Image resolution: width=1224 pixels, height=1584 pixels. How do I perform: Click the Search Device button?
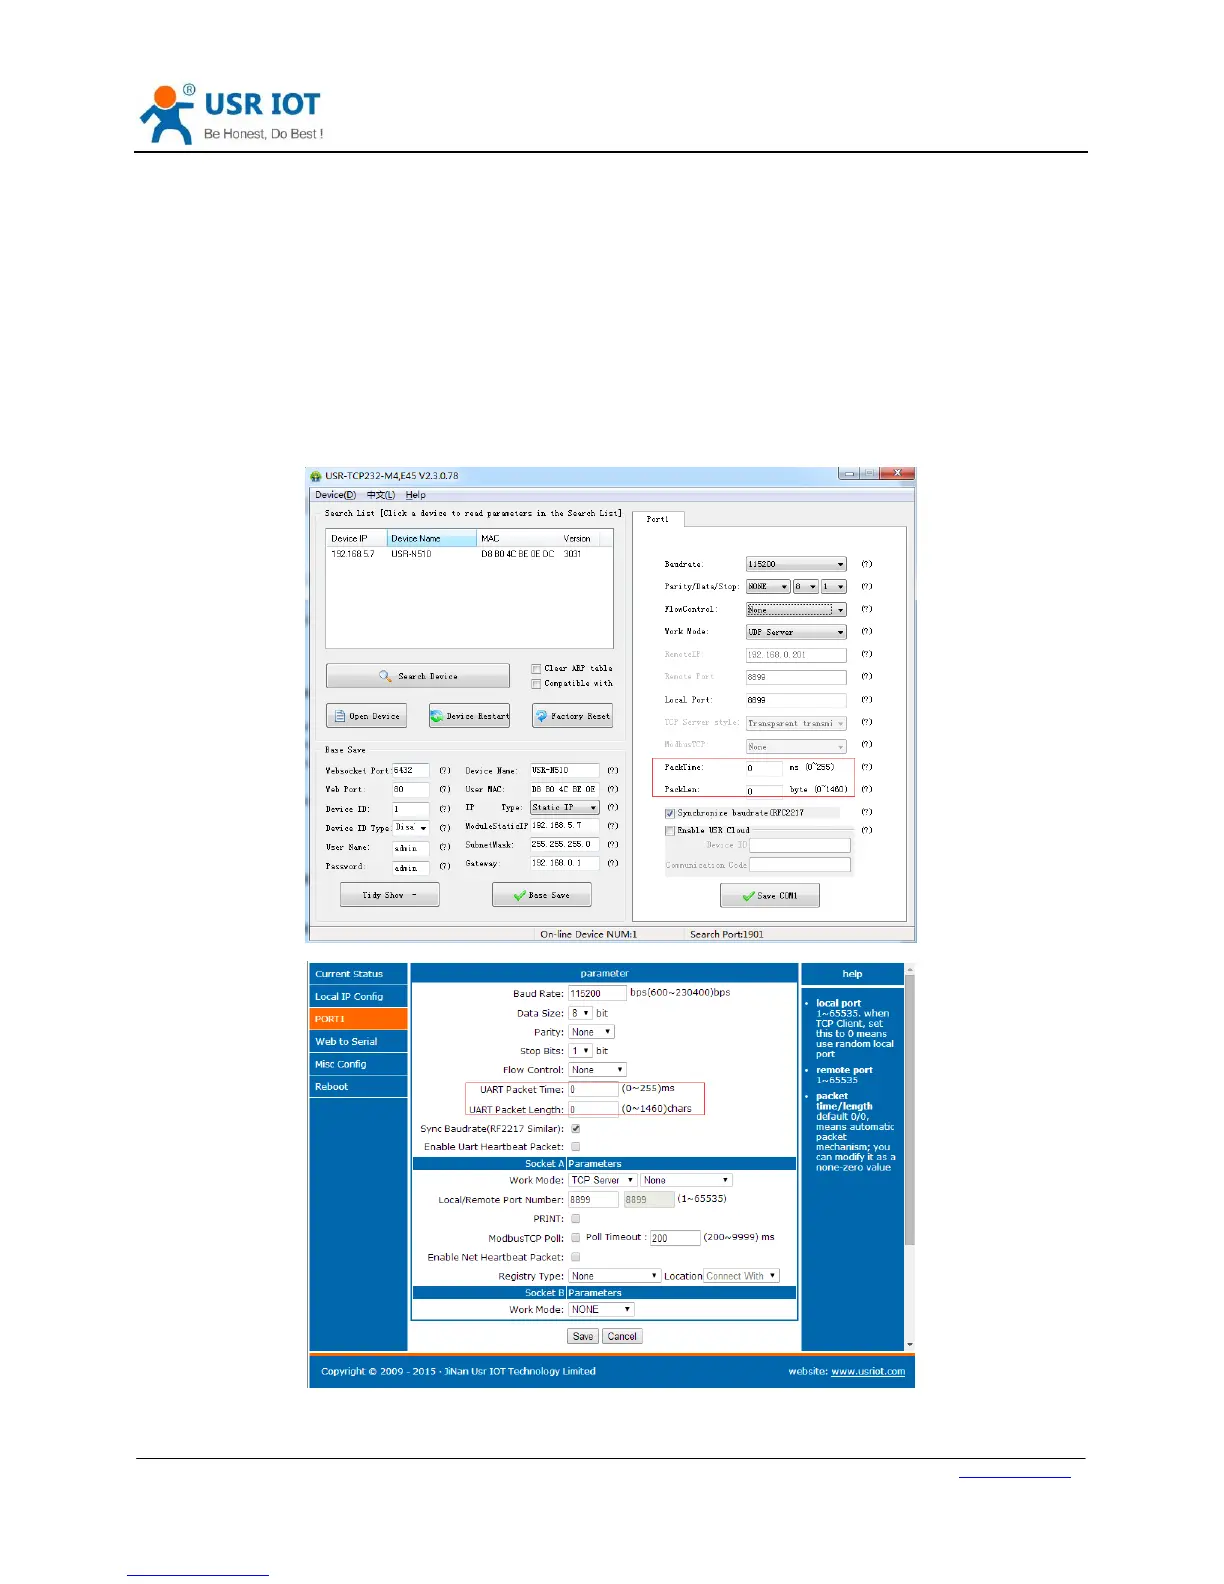click(418, 676)
